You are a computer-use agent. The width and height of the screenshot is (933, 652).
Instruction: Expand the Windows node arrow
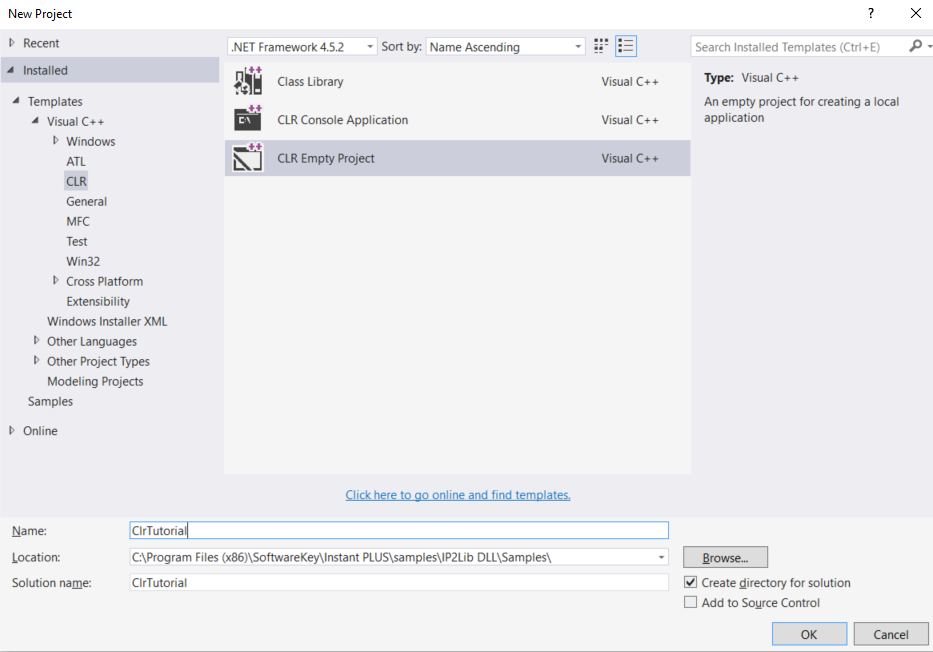tap(56, 140)
